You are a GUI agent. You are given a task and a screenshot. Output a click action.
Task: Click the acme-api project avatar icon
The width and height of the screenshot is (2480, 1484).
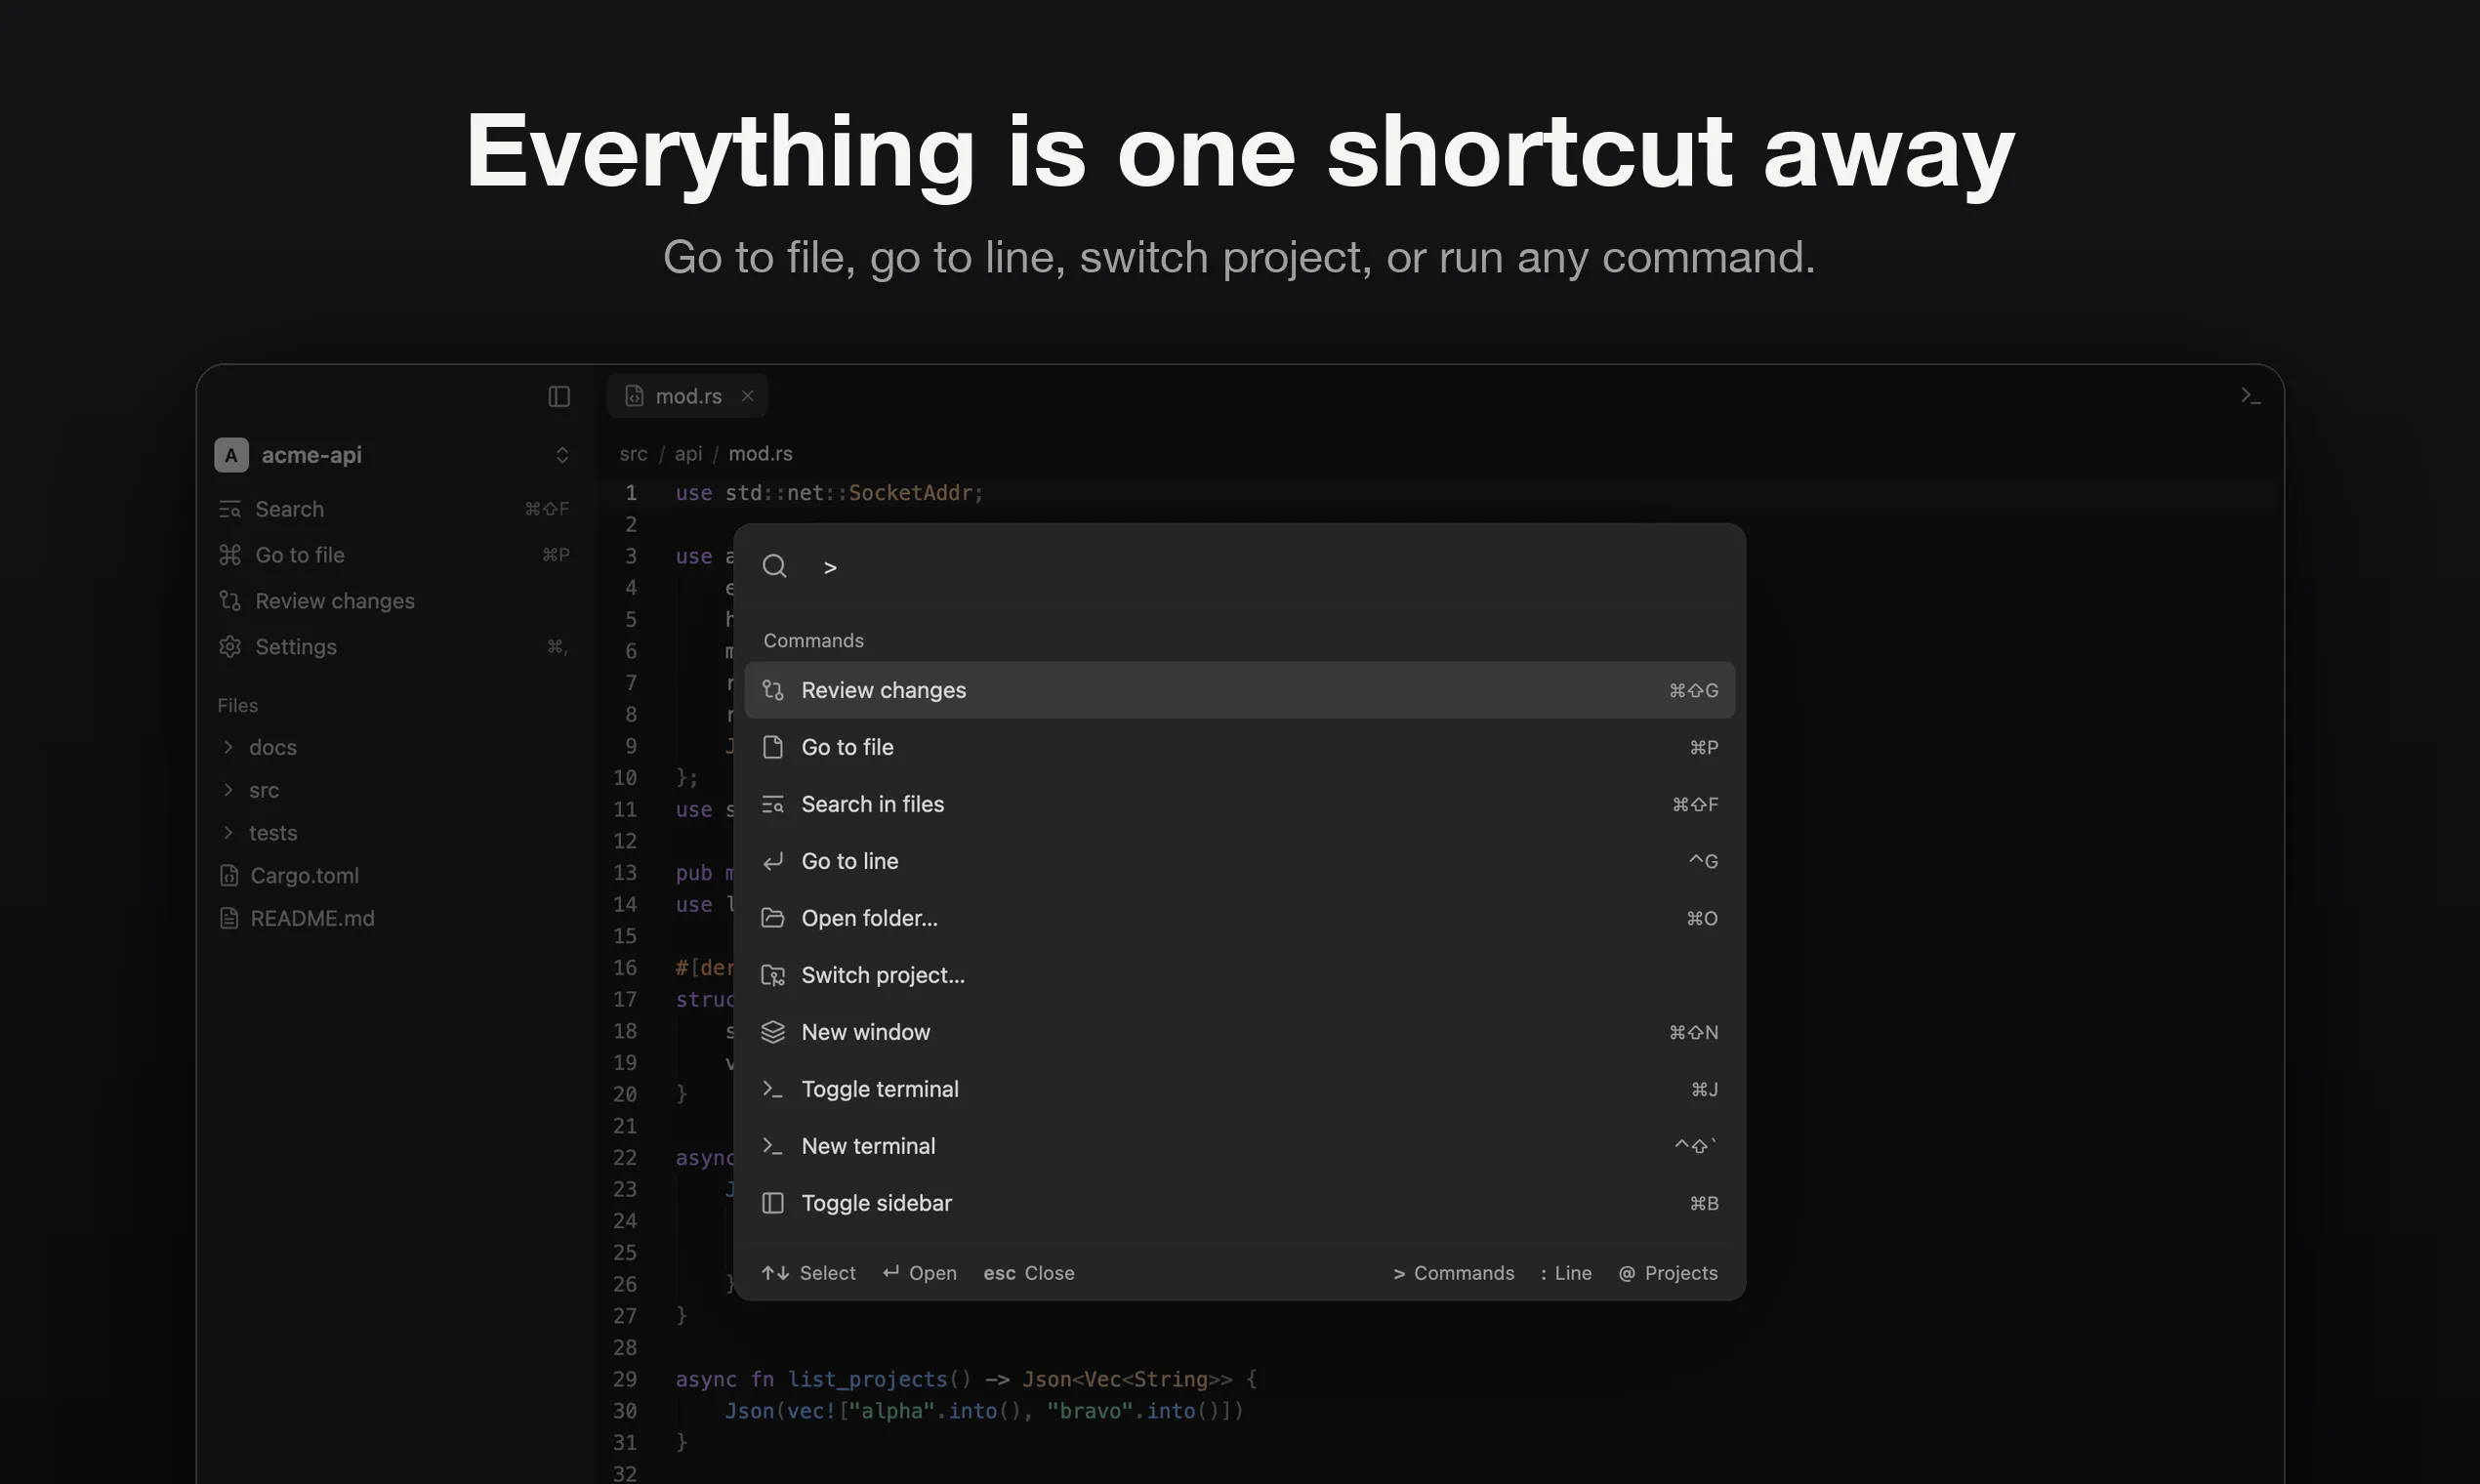point(231,455)
